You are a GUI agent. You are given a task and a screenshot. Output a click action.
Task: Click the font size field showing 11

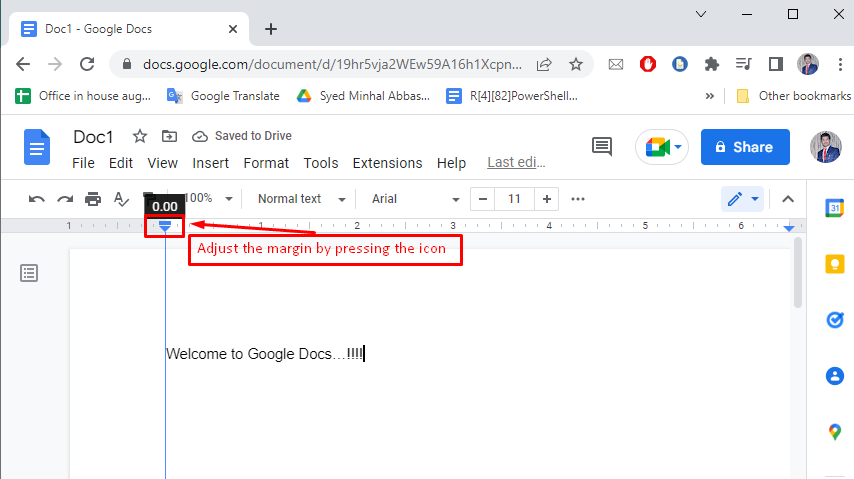pyautogui.click(x=515, y=199)
